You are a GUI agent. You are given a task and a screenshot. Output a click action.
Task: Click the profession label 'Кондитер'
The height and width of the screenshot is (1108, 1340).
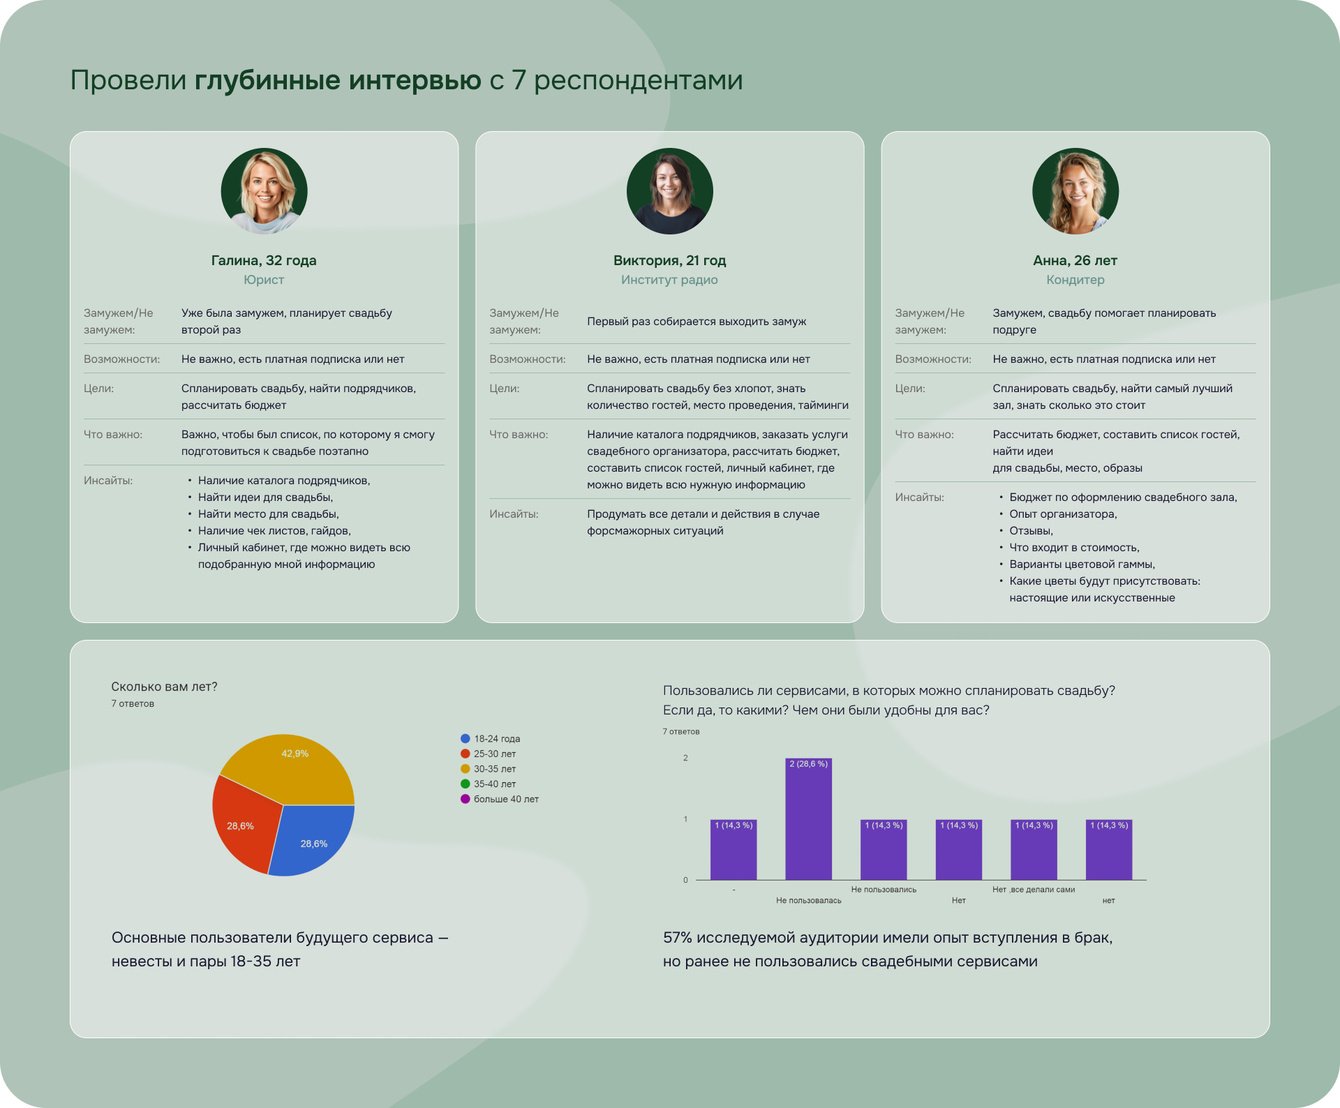(x=1075, y=280)
